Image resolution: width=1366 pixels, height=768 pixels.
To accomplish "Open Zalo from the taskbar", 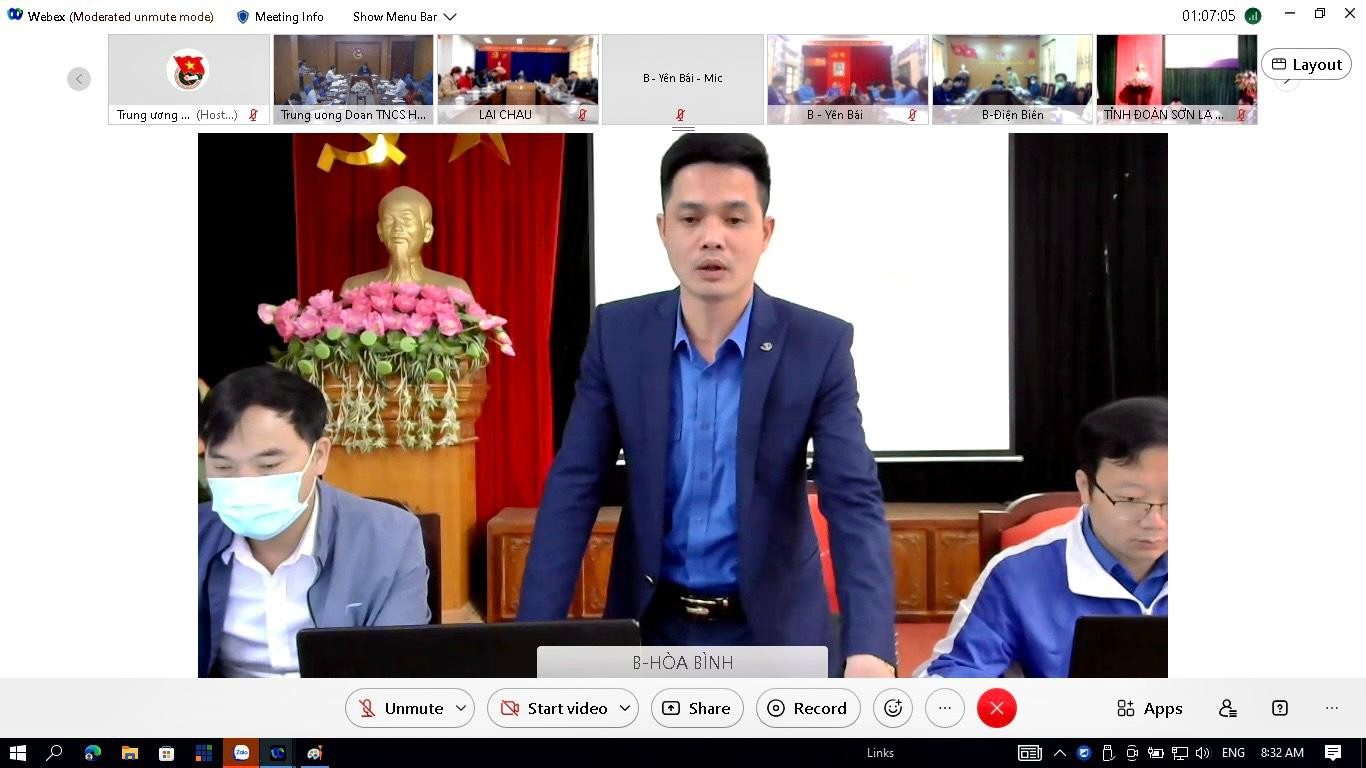I will point(241,753).
